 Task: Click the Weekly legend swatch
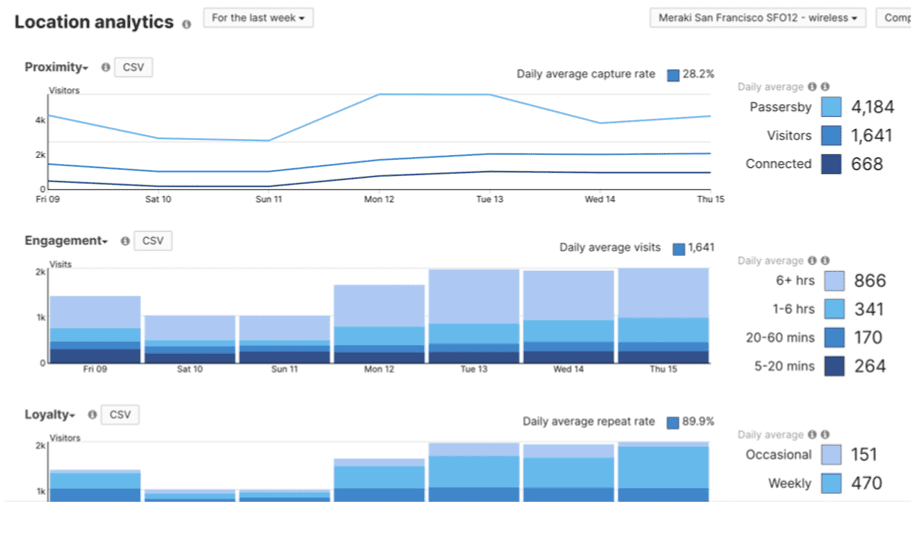[x=831, y=483]
